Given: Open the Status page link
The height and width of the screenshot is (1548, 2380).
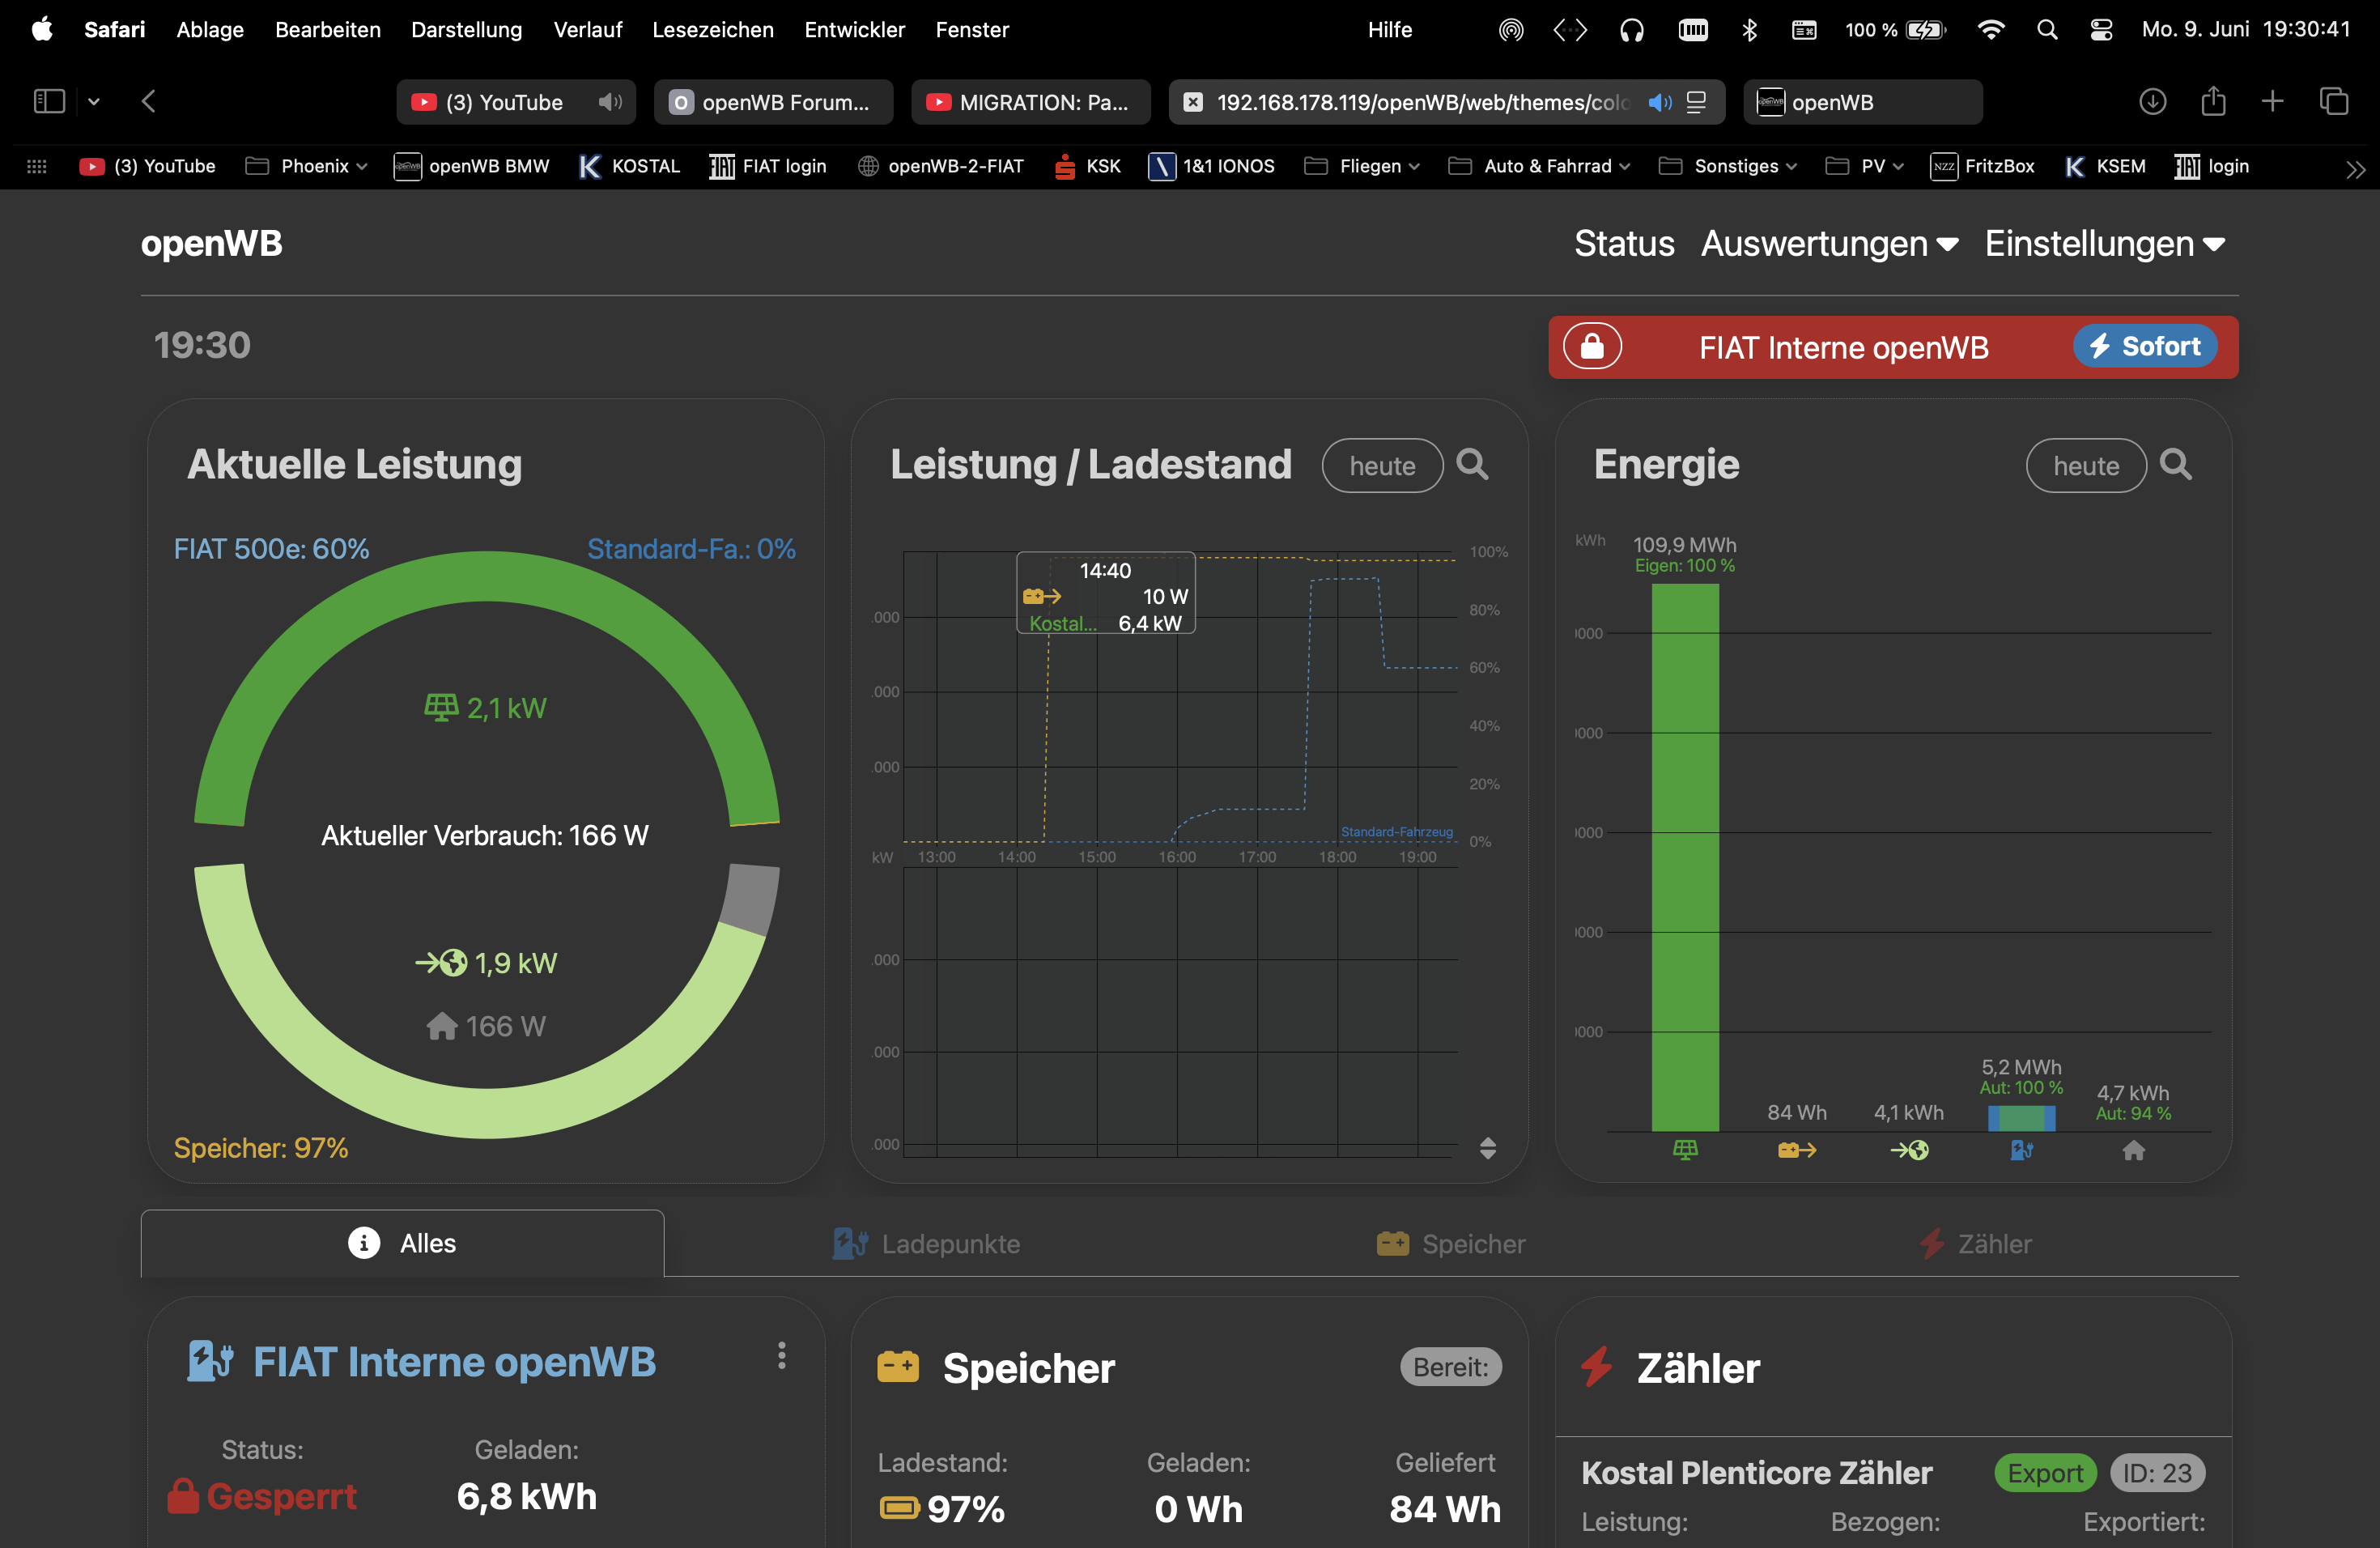Looking at the screenshot, I should [1624, 244].
